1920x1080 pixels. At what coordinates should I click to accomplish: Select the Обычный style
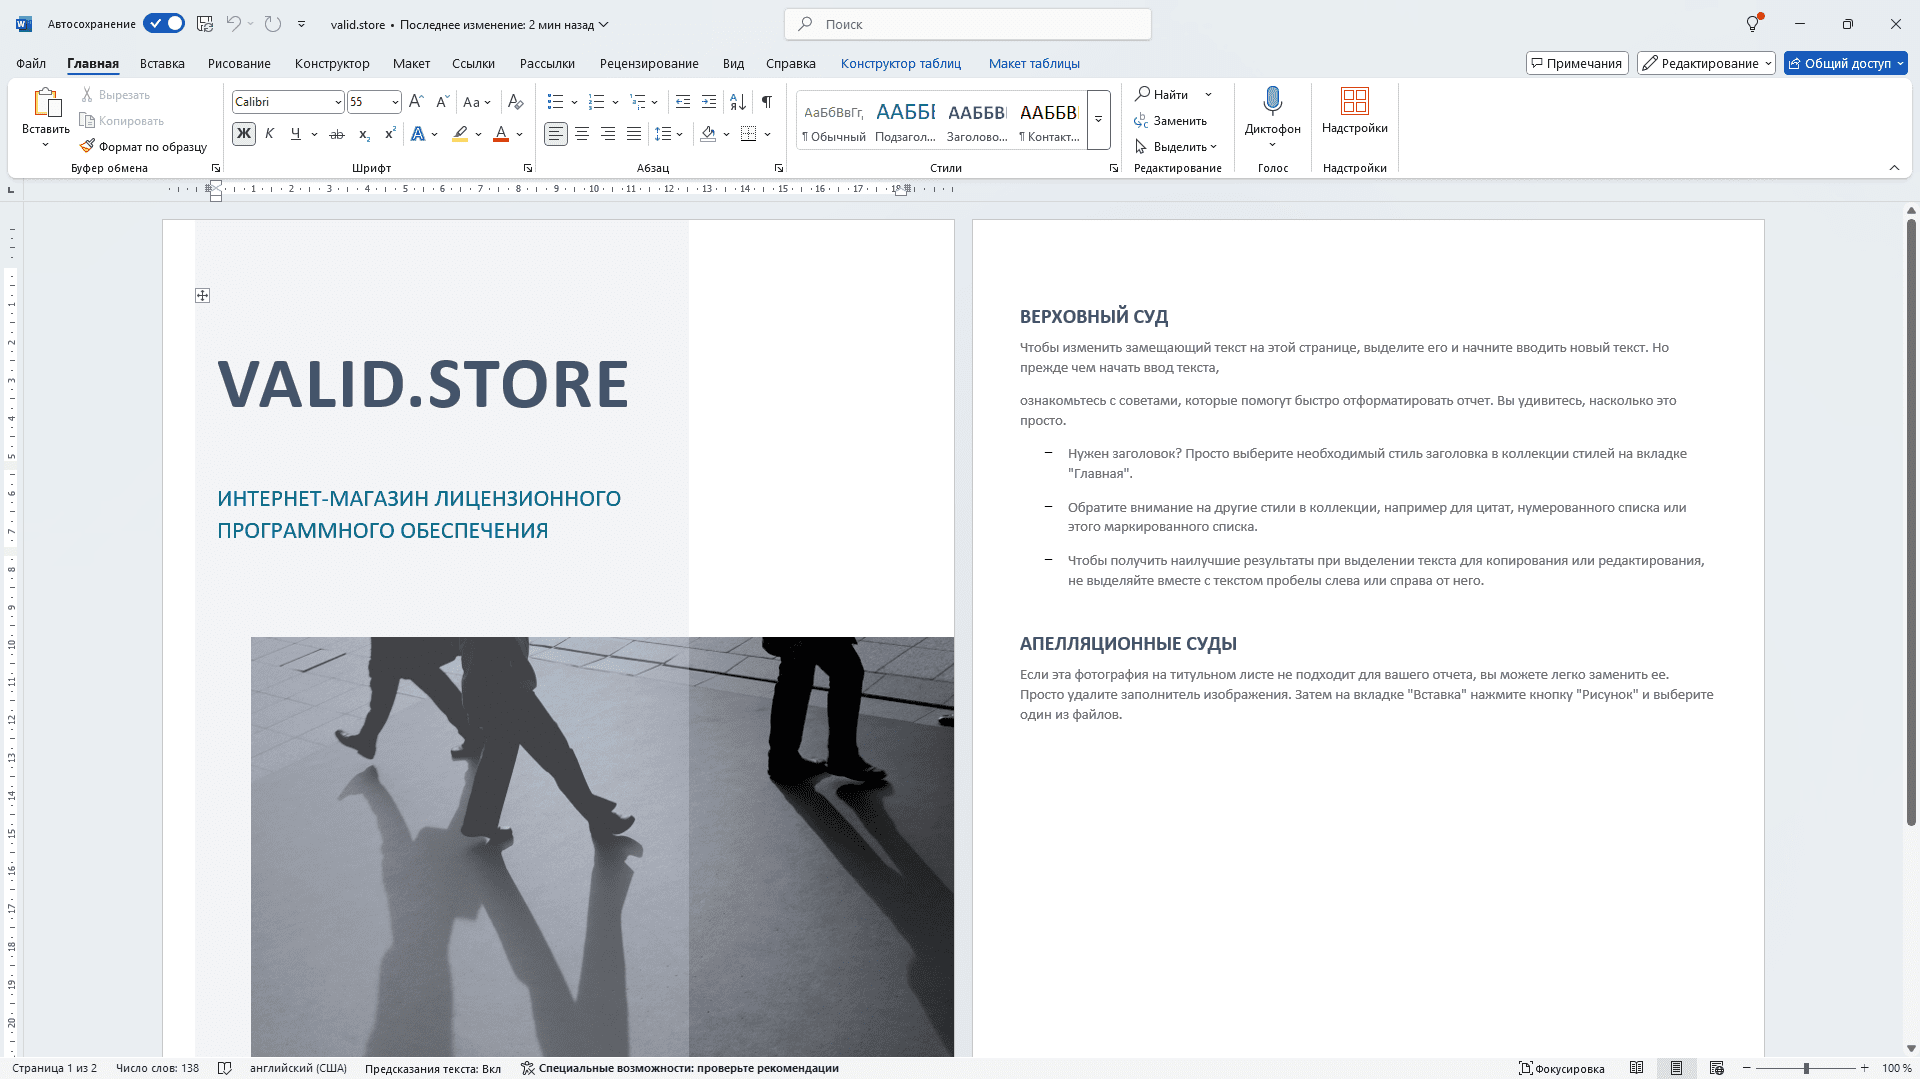834,121
